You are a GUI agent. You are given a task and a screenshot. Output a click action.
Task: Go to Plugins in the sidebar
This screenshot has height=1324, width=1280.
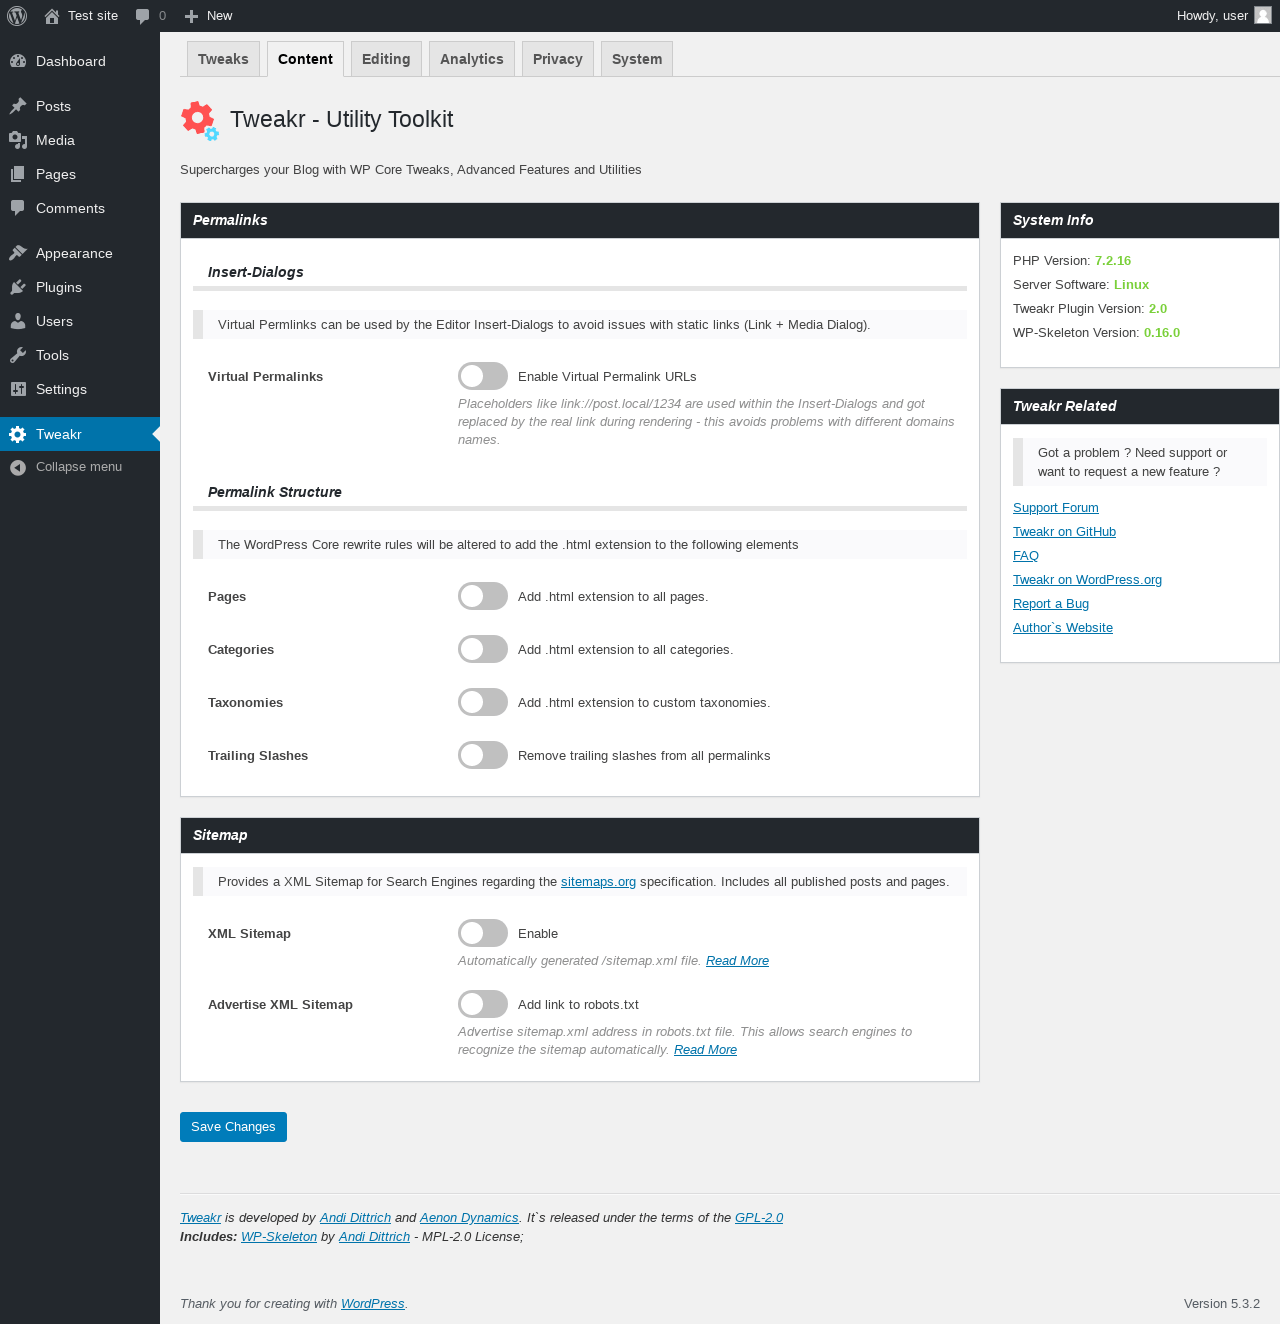[x=80, y=287]
